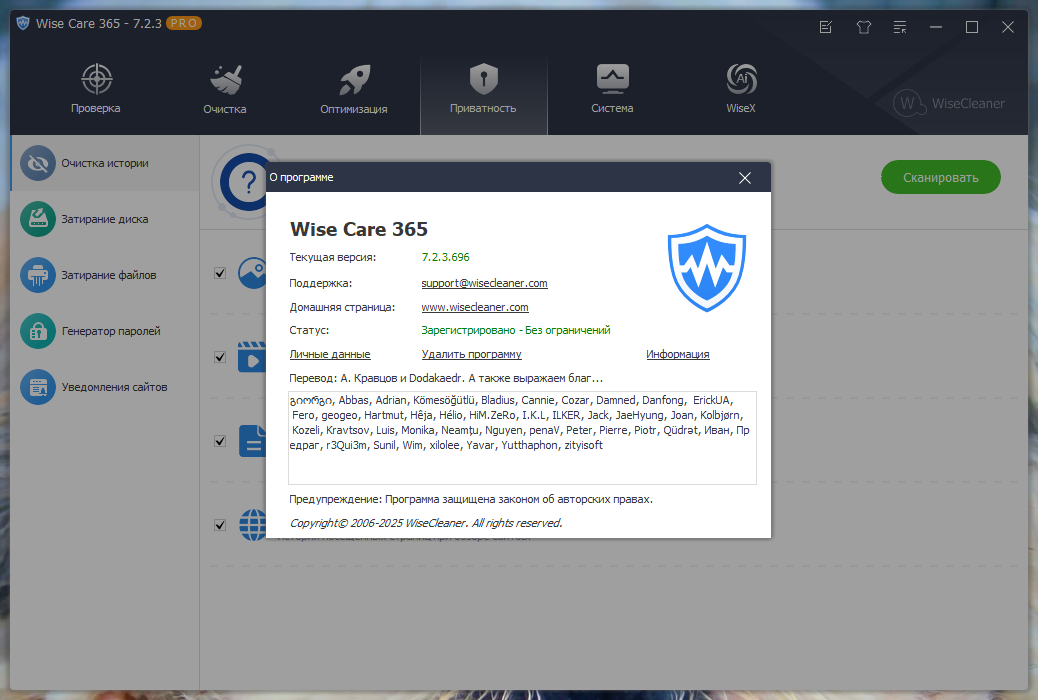Screen dimensions: 1038x700
Task: Select Затирание диска label in sidebar
Action: [x=105, y=219]
